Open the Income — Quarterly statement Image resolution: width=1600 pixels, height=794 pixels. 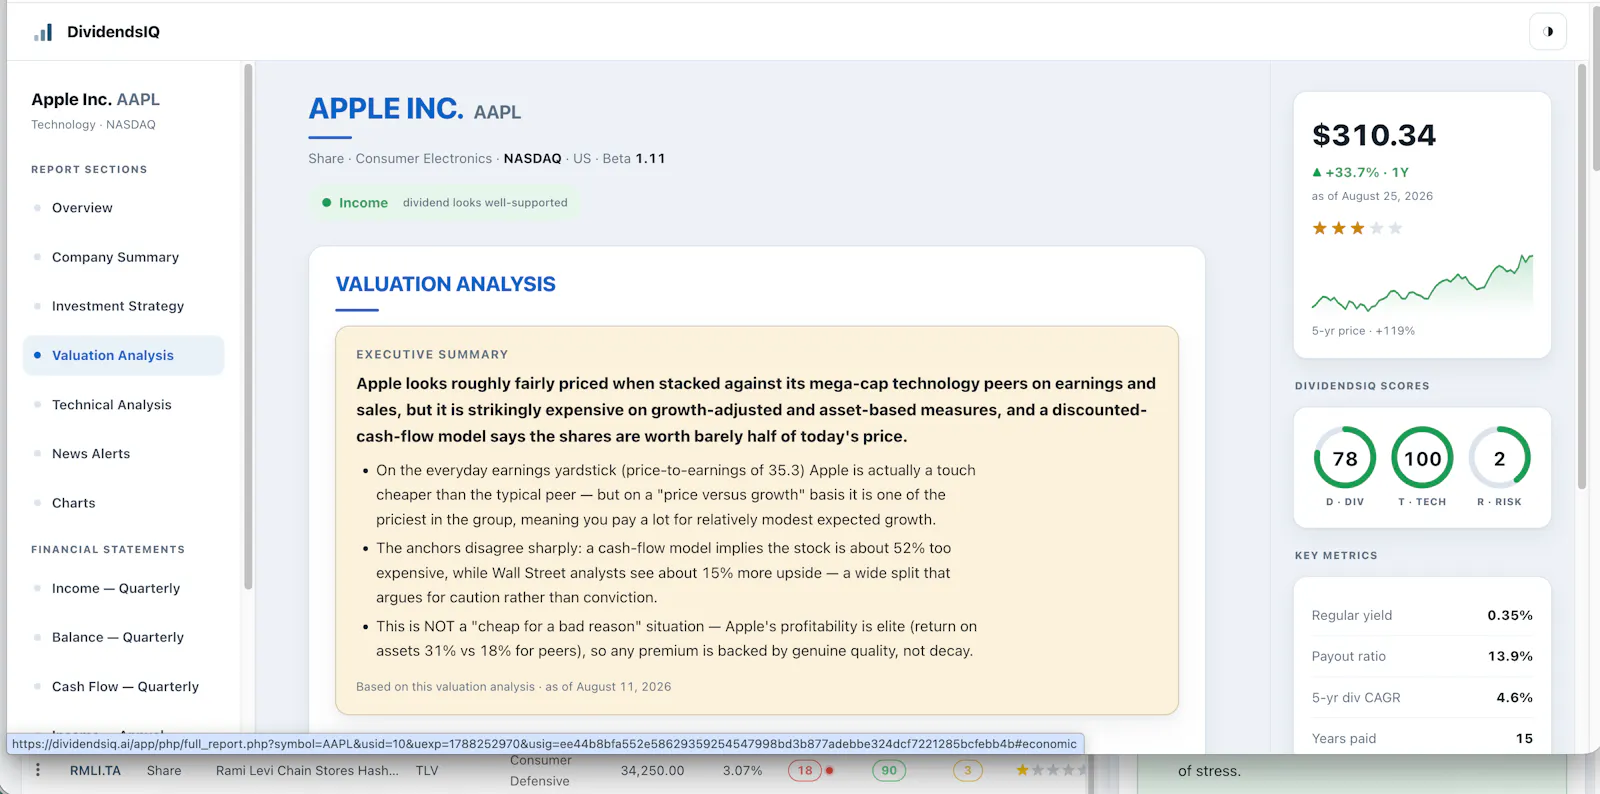[x=116, y=589]
